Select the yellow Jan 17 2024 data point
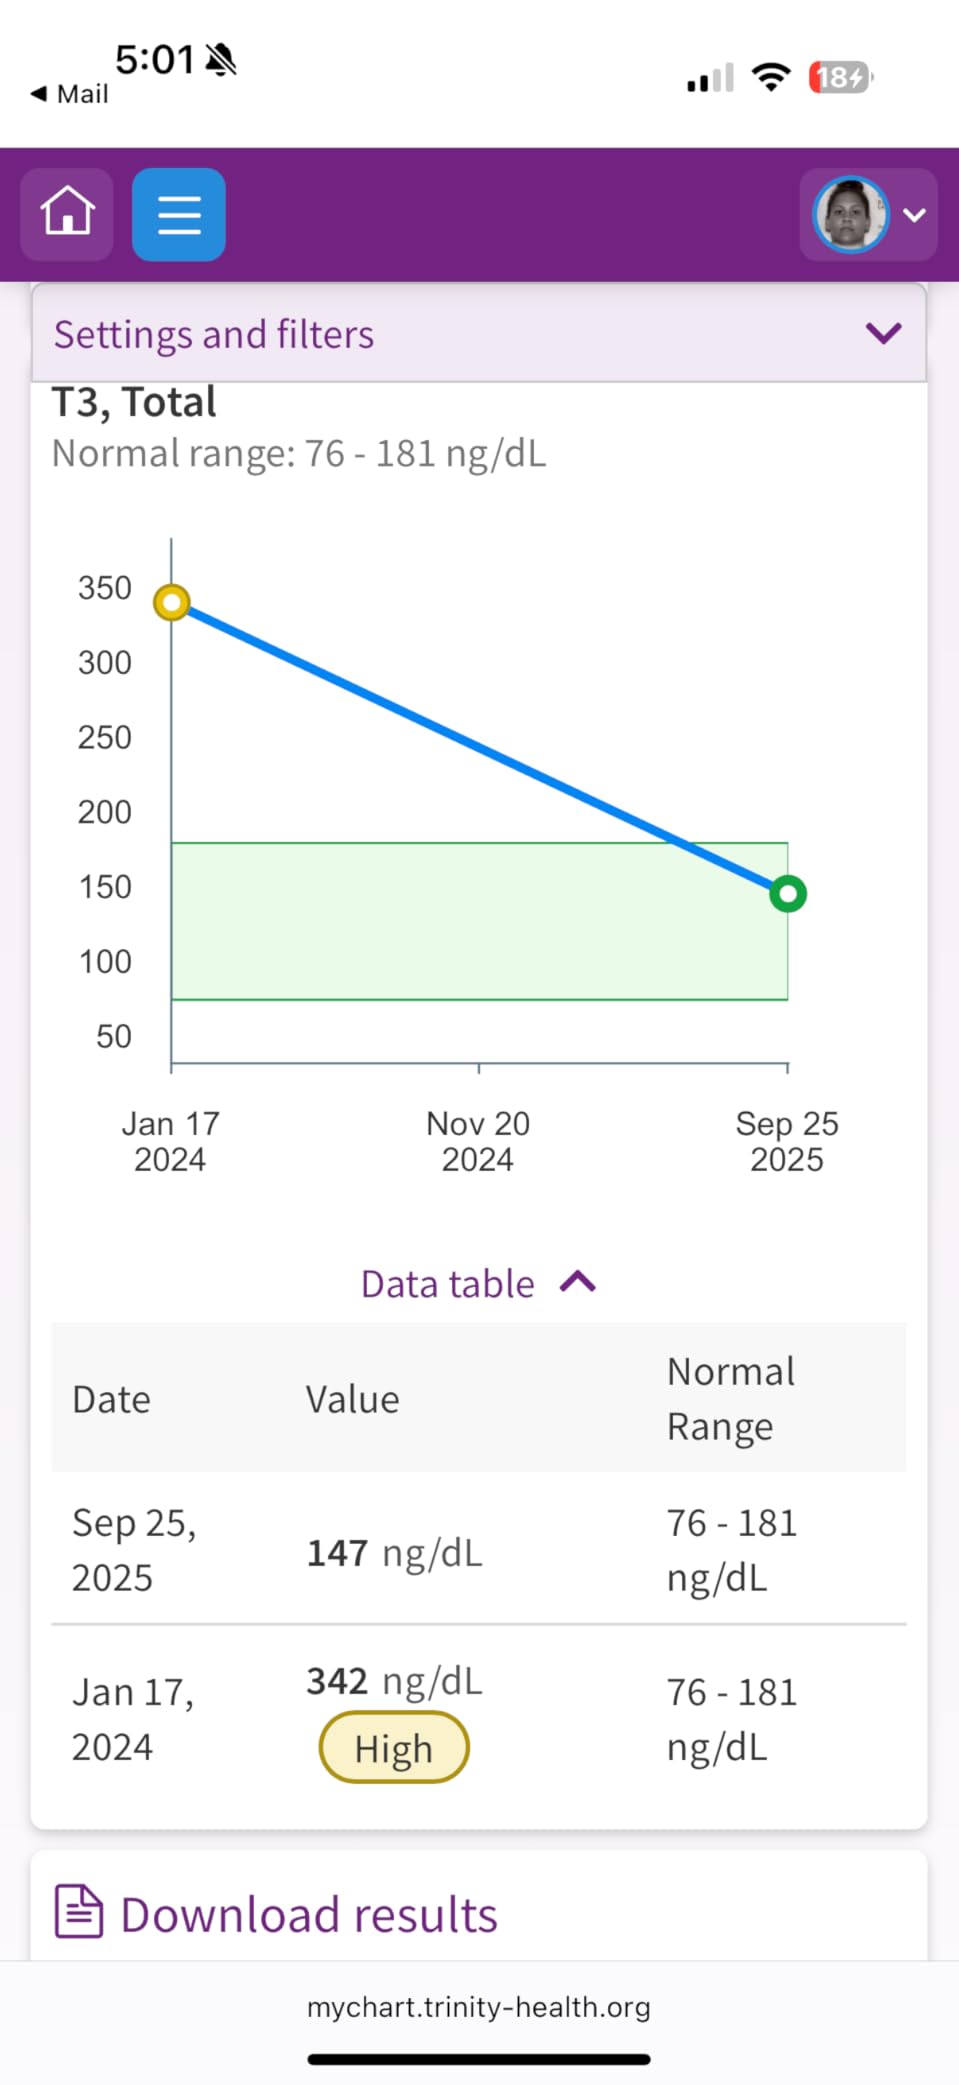Viewport: 959px width, 2085px height. [x=172, y=602]
